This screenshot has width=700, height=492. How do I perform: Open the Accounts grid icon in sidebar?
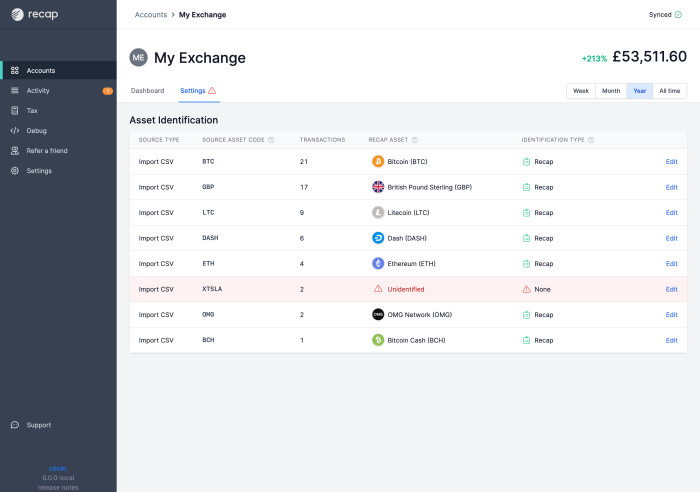[15, 71]
